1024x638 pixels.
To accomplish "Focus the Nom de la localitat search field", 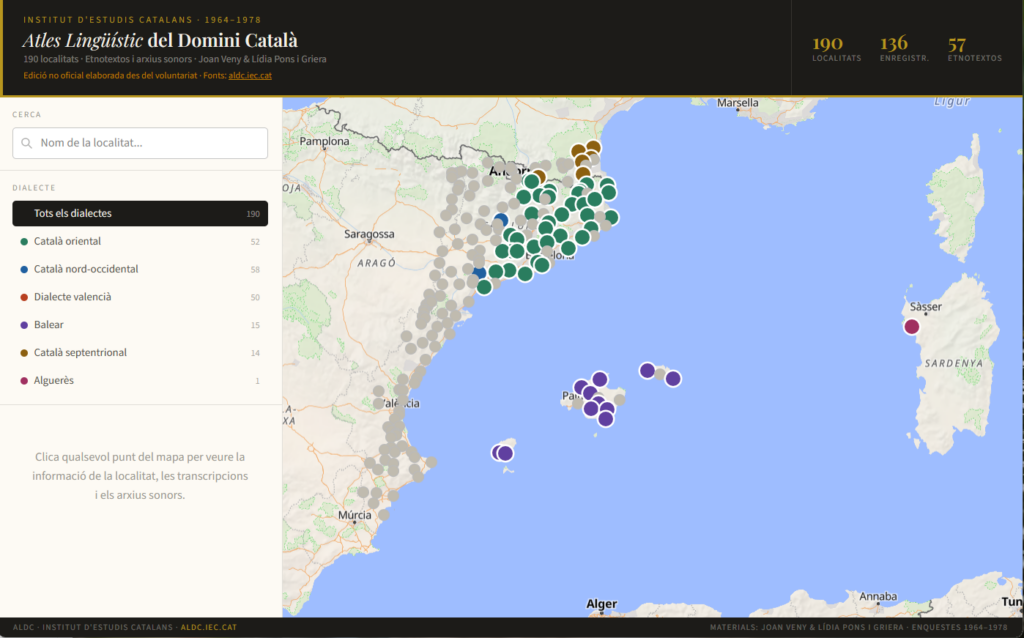I will click(x=150, y=143).
